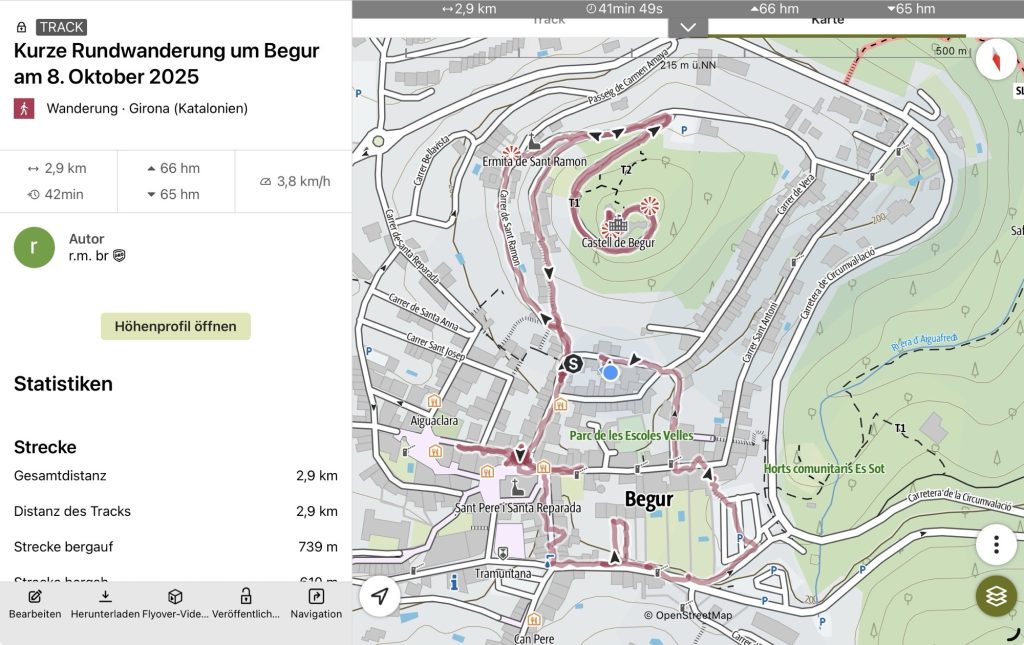Center map with location arrow button
This screenshot has height=645, width=1024.
click(380, 597)
